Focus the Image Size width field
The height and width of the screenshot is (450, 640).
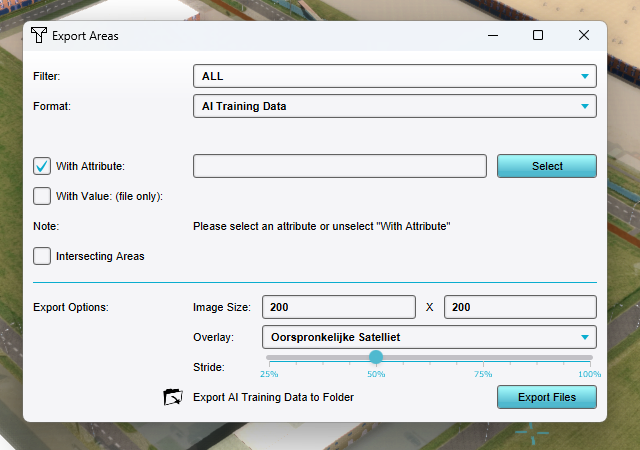click(338, 307)
